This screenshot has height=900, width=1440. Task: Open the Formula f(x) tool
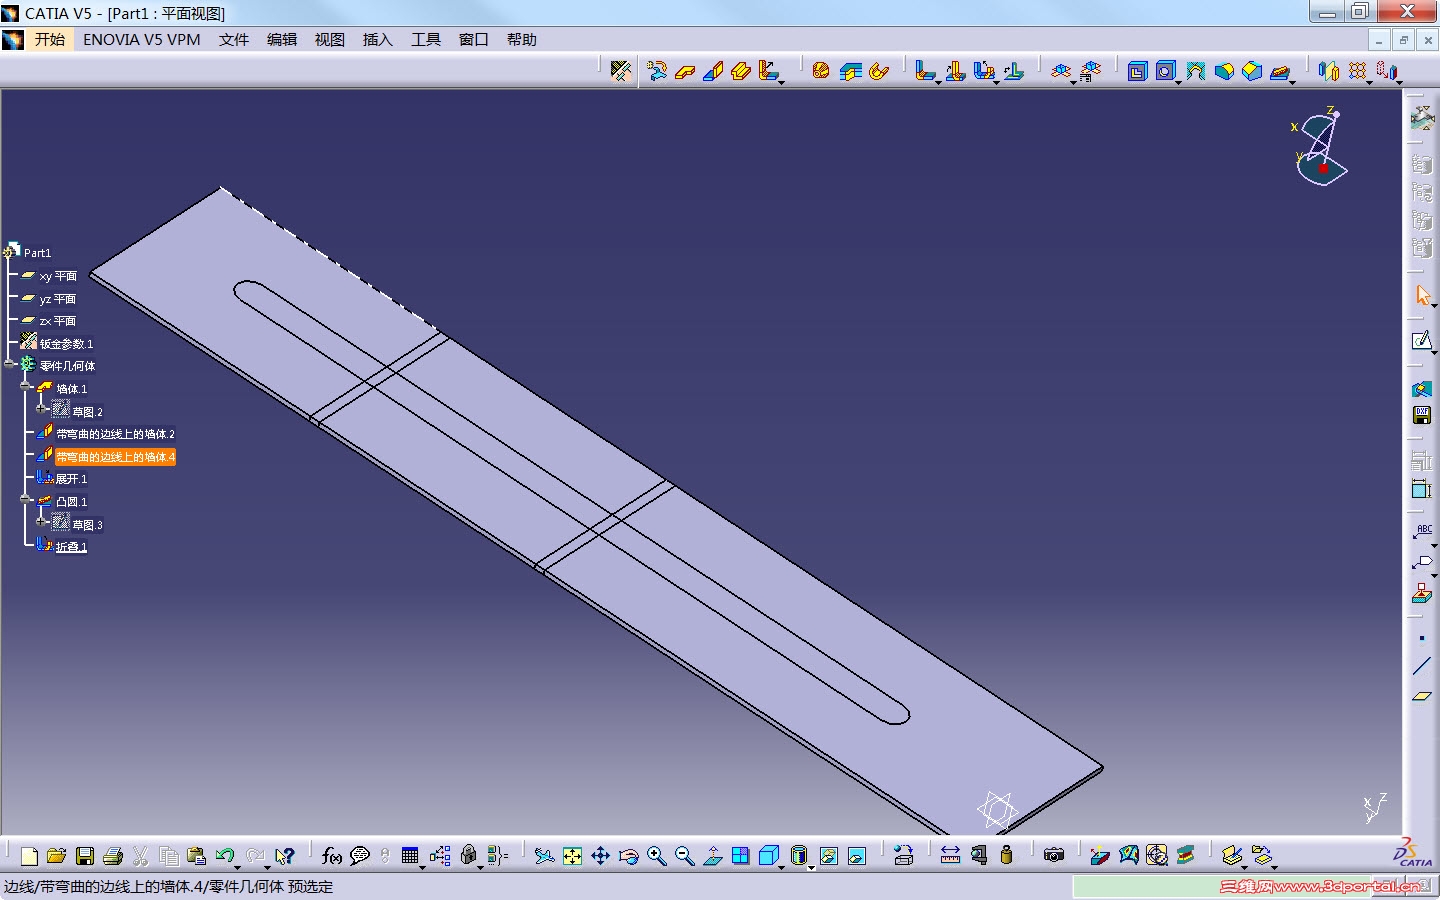coord(332,855)
